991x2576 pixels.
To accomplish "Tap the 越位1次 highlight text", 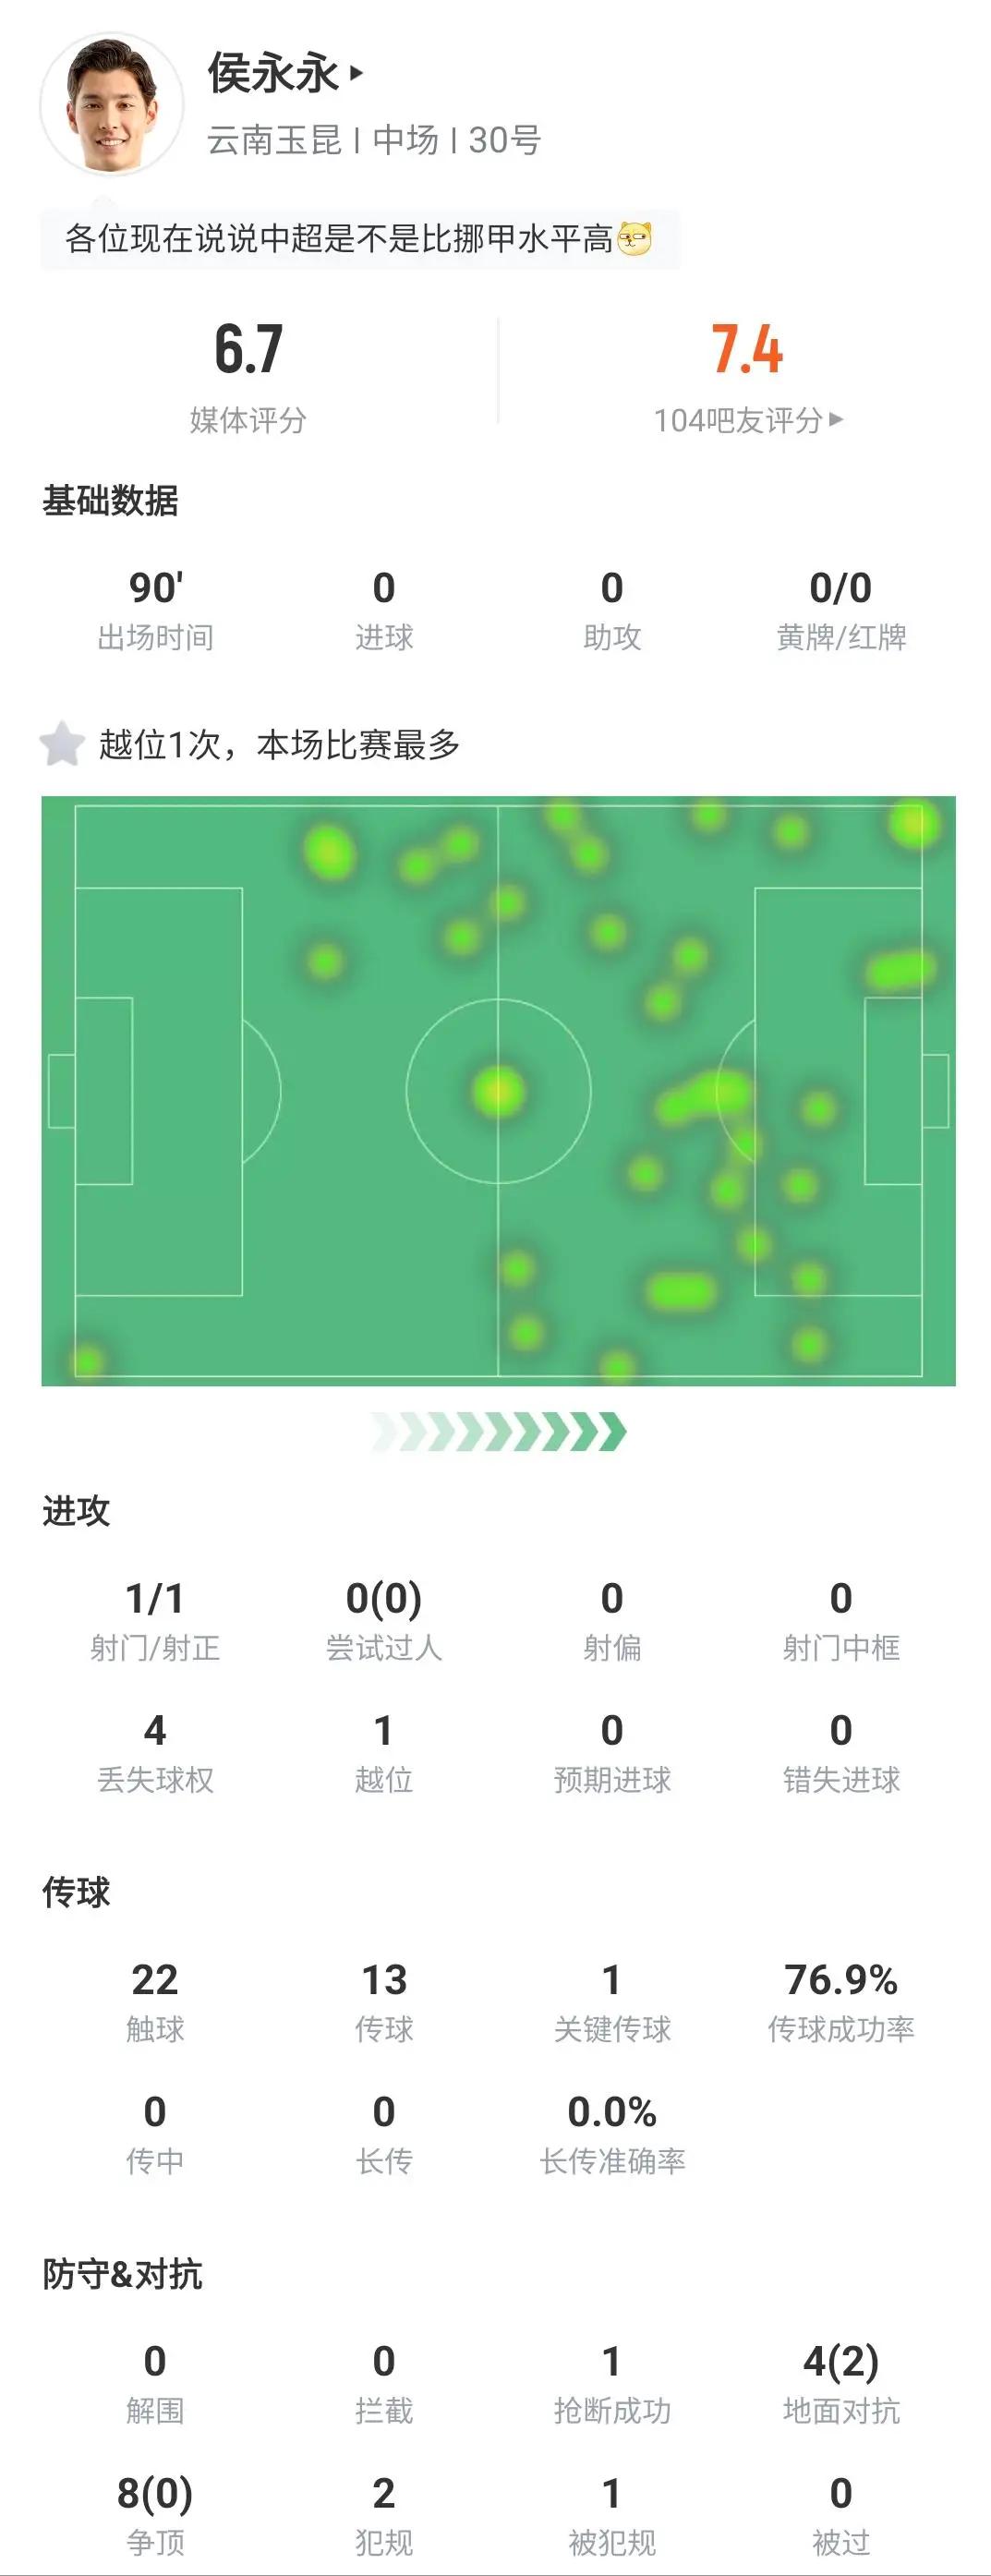I will pos(279,744).
